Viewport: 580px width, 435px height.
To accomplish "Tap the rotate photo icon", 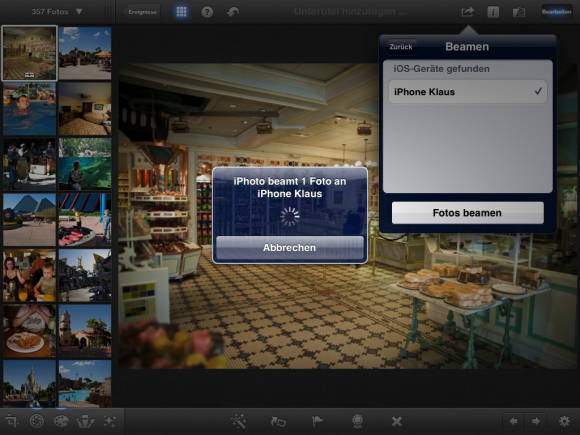I will 278,421.
